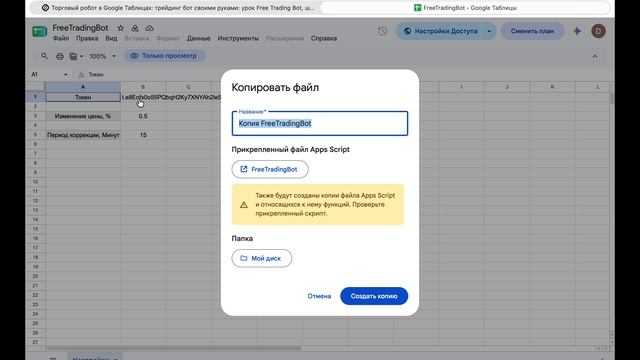Image resolution: width=640 pixels, height=360 pixels.
Task: Click the print icon in toolbar
Action: 60,56
